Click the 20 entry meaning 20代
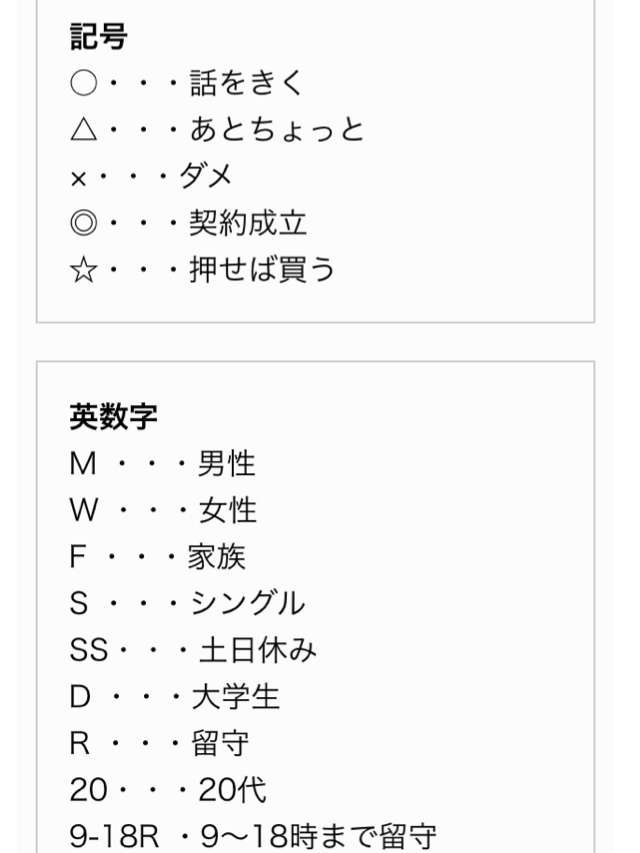 coord(168,790)
